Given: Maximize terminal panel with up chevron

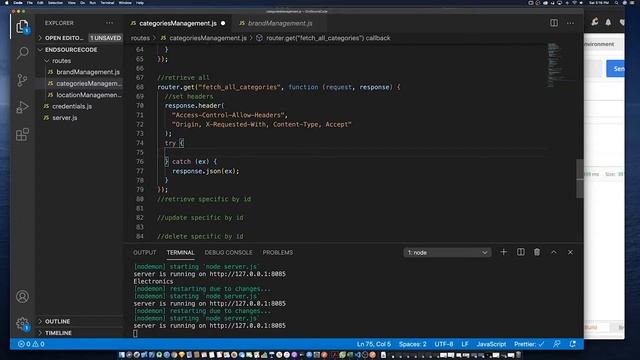Looking at the screenshot, I should pos(553,252).
